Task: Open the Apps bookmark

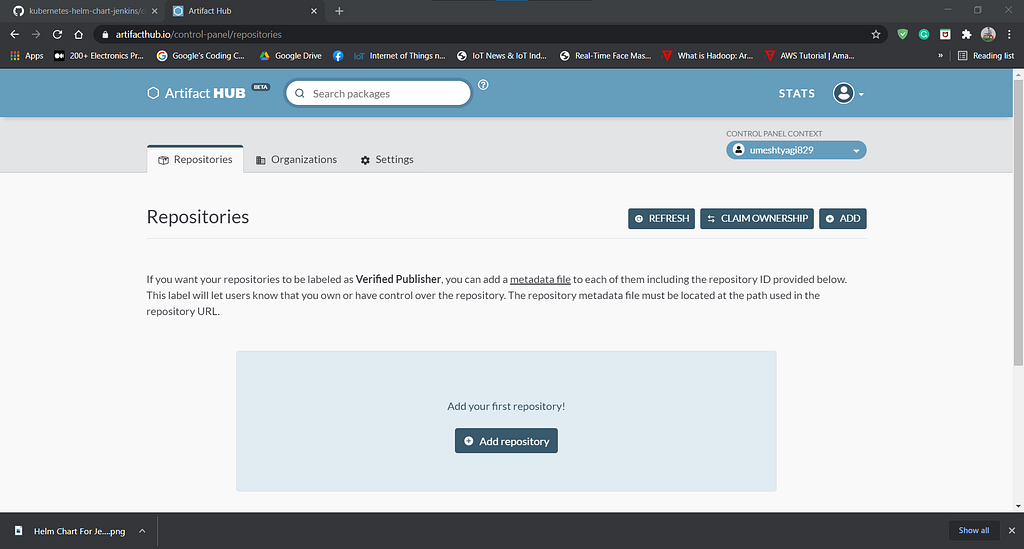Action: 27,56
